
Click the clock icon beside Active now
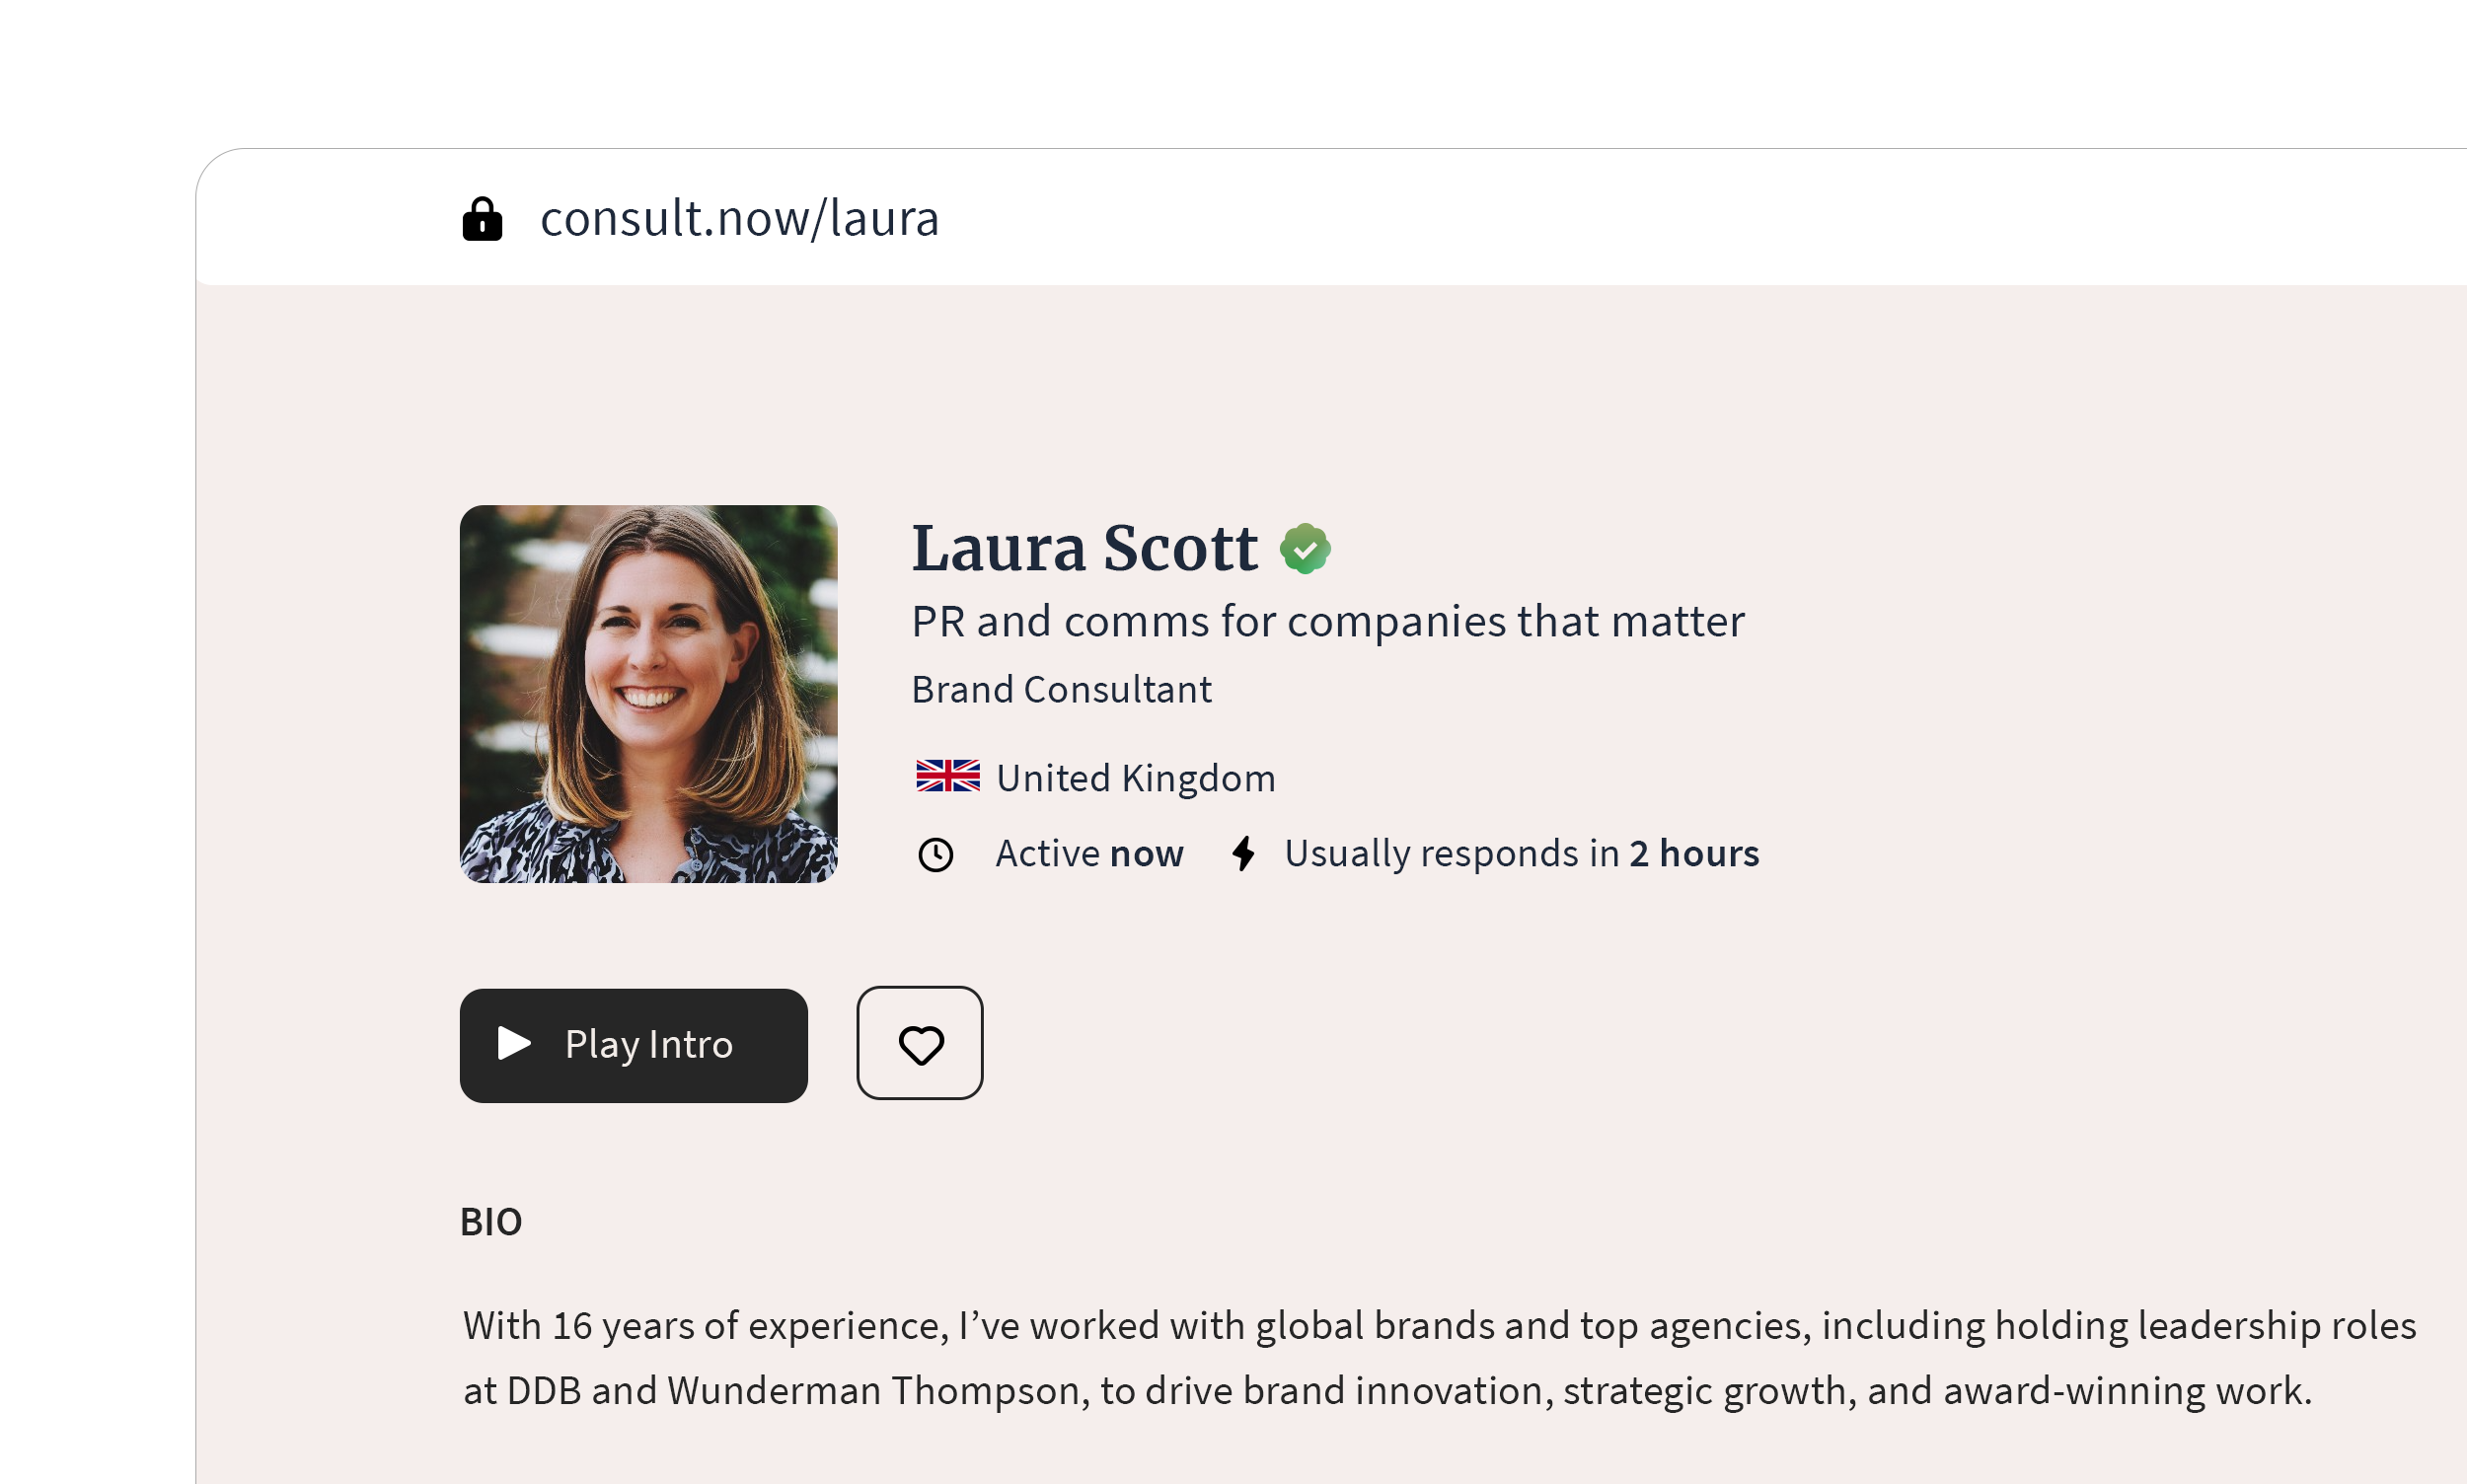(936, 855)
